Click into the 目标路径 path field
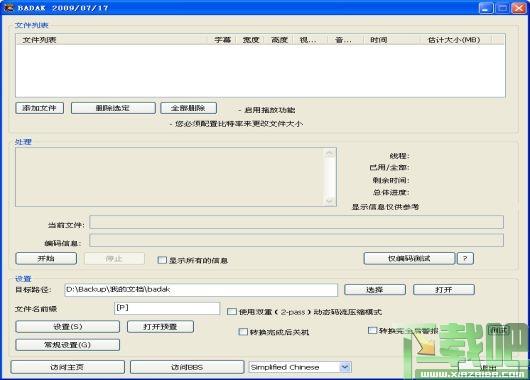 click(x=201, y=290)
